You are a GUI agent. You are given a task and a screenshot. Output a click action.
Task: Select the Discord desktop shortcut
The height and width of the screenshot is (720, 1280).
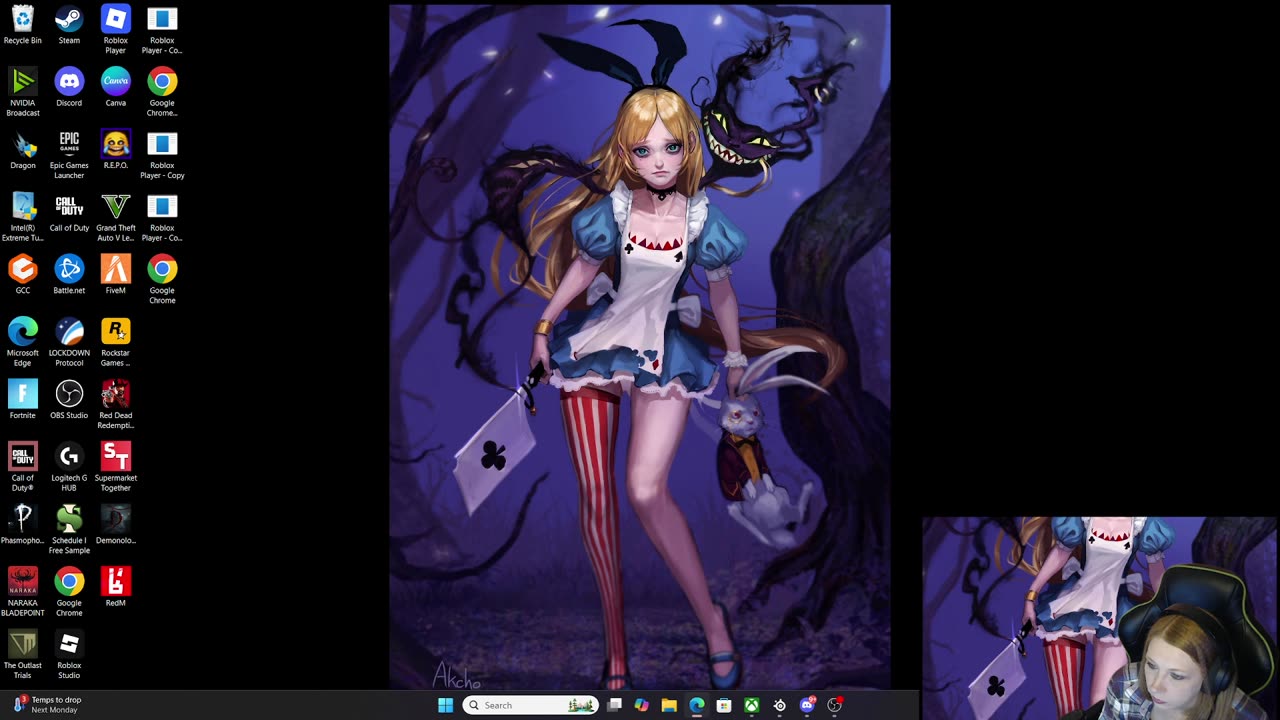click(x=69, y=88)
